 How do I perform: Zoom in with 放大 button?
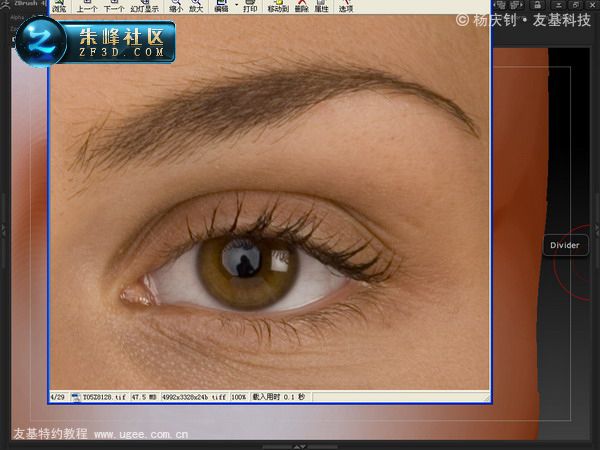coord(196,6)
